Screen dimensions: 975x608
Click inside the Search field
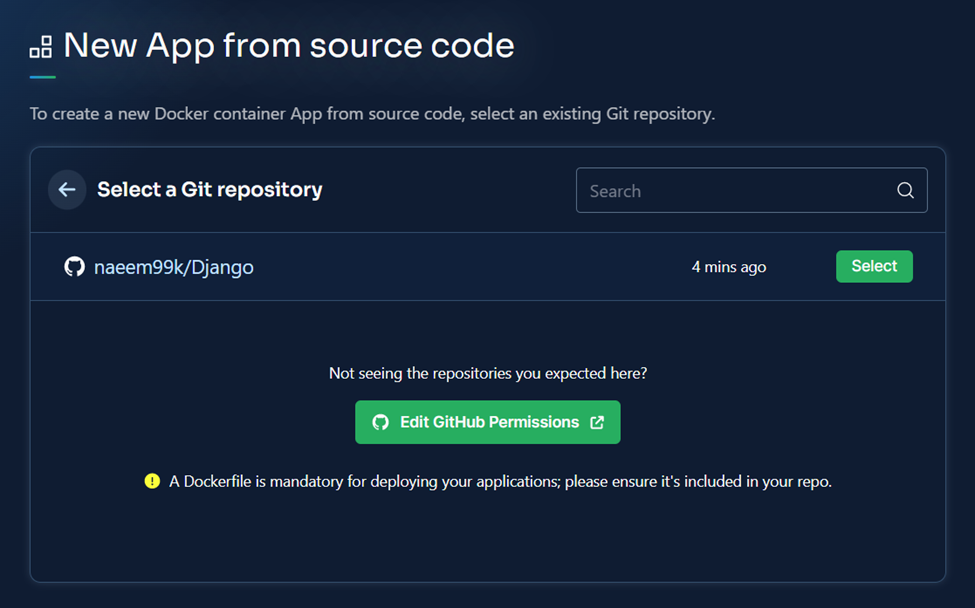pyautogui.click(x=700, y=190)
